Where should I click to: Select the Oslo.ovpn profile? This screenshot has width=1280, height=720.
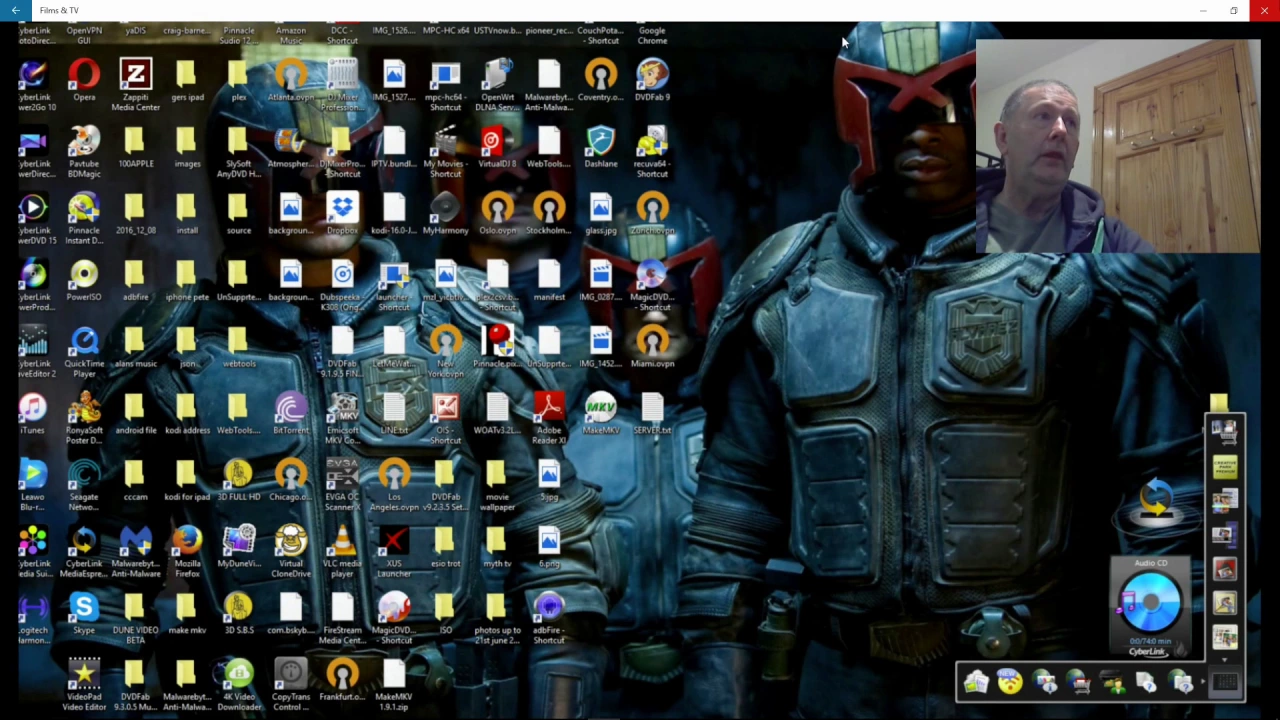pos(497,213)
